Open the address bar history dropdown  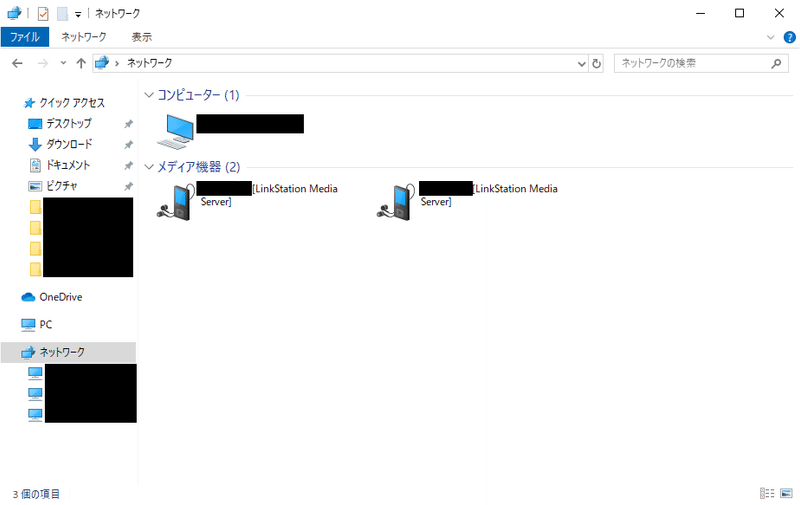coord(581,64)
